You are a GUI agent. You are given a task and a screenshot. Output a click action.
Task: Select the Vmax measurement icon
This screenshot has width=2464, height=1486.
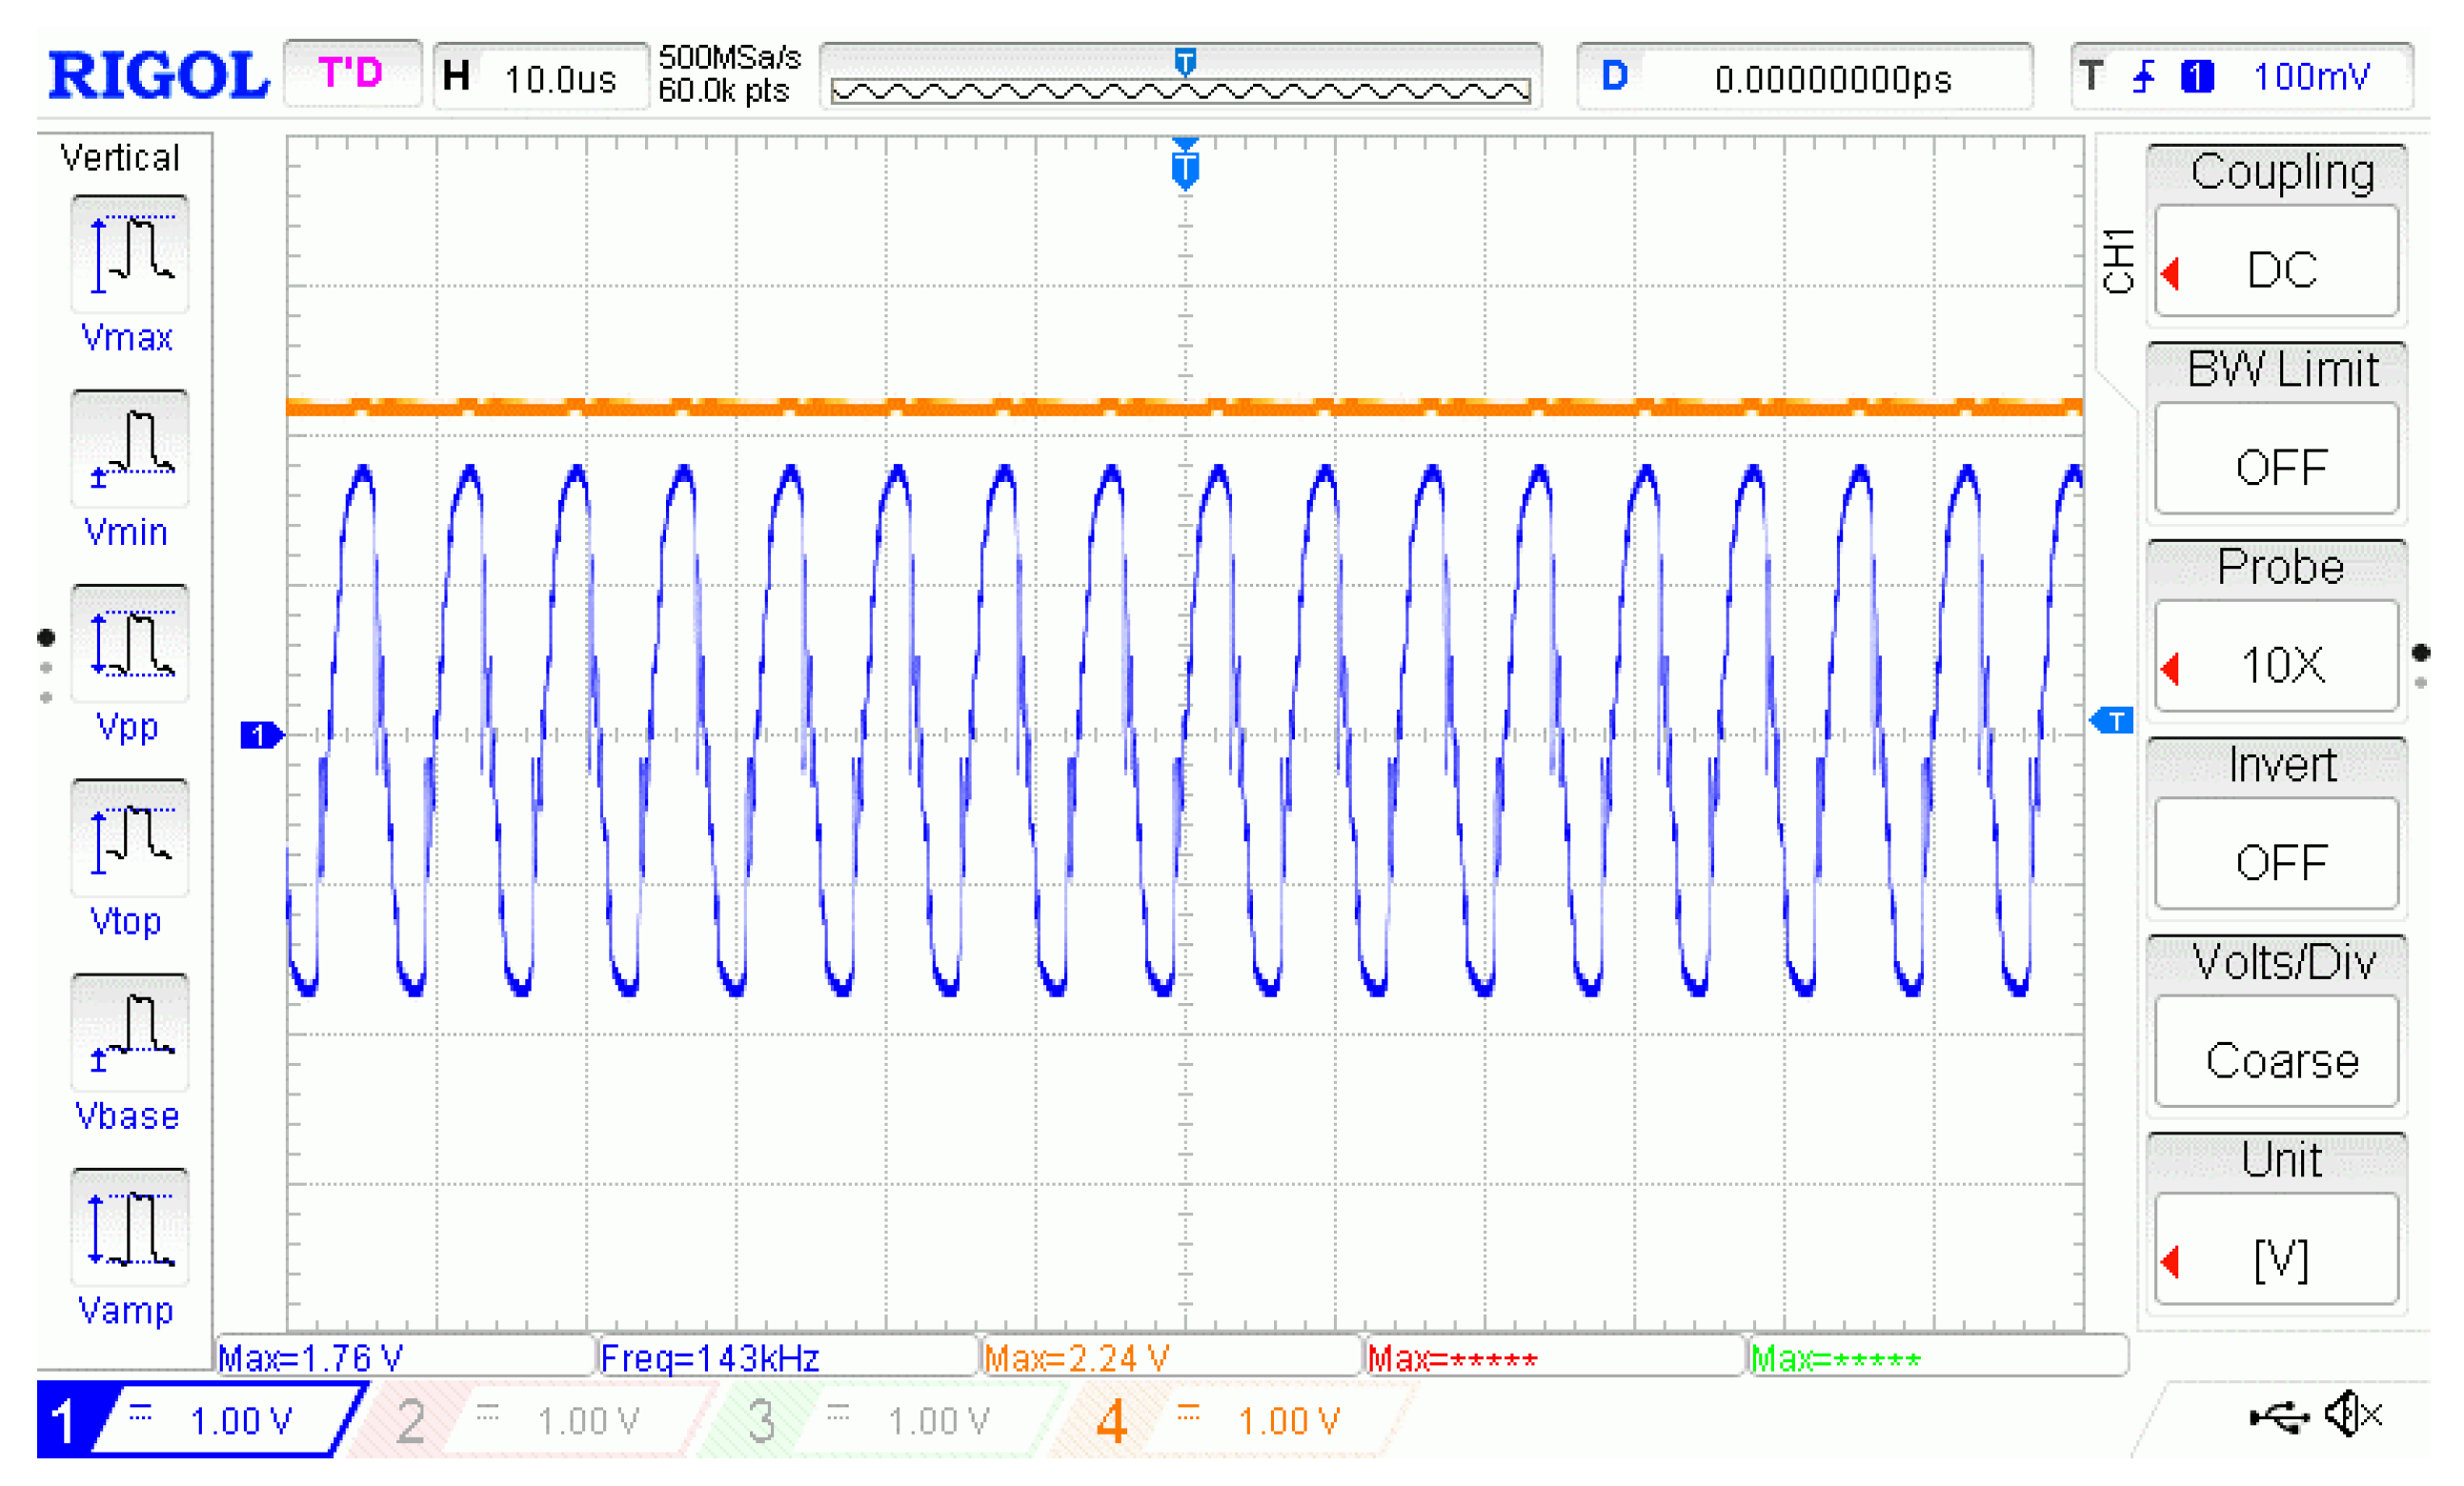[x=129, y=253]
